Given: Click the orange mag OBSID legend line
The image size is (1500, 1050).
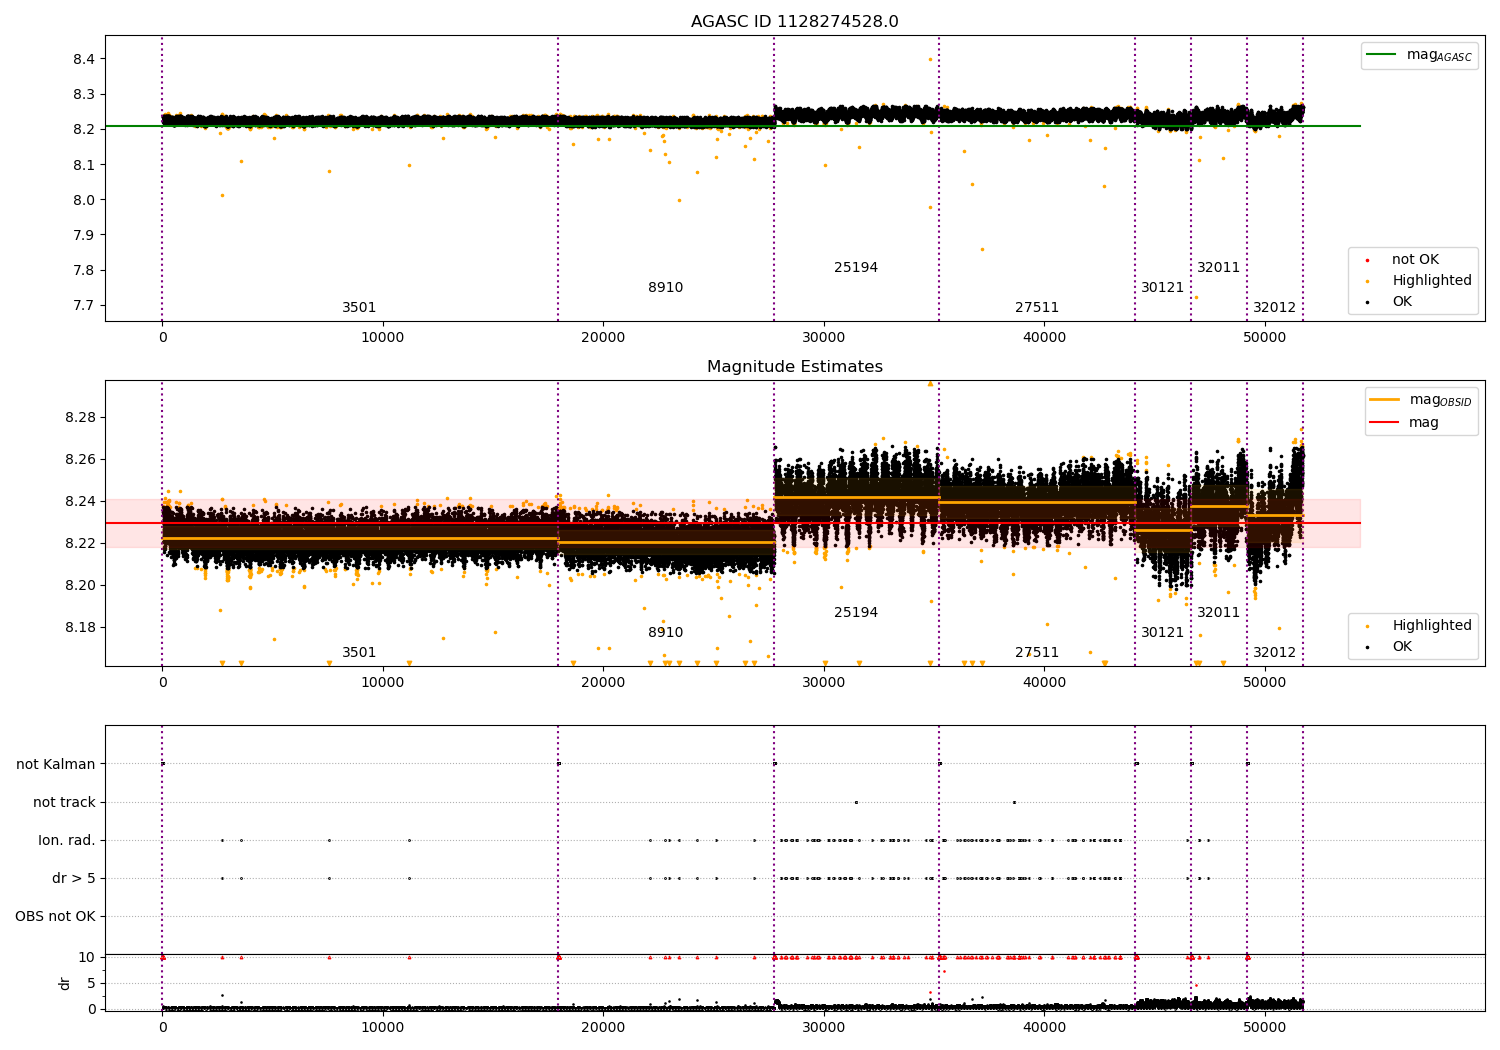Looking at the screenshot, I should click(1385, 400).
